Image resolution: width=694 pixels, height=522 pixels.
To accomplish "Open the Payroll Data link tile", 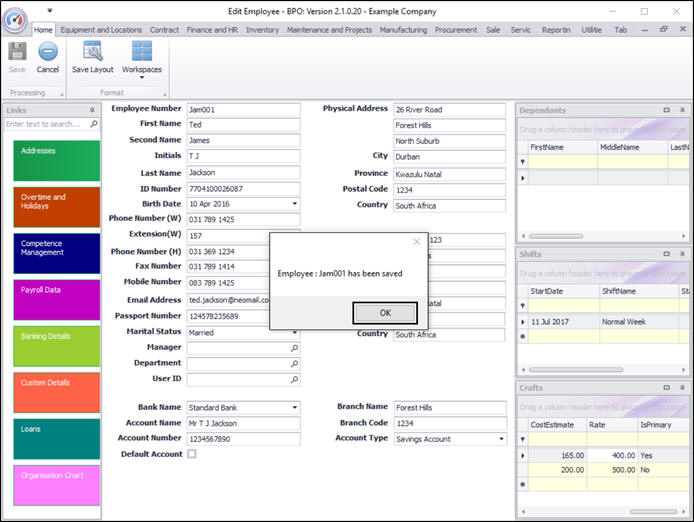I will click(x=57, y=300).
